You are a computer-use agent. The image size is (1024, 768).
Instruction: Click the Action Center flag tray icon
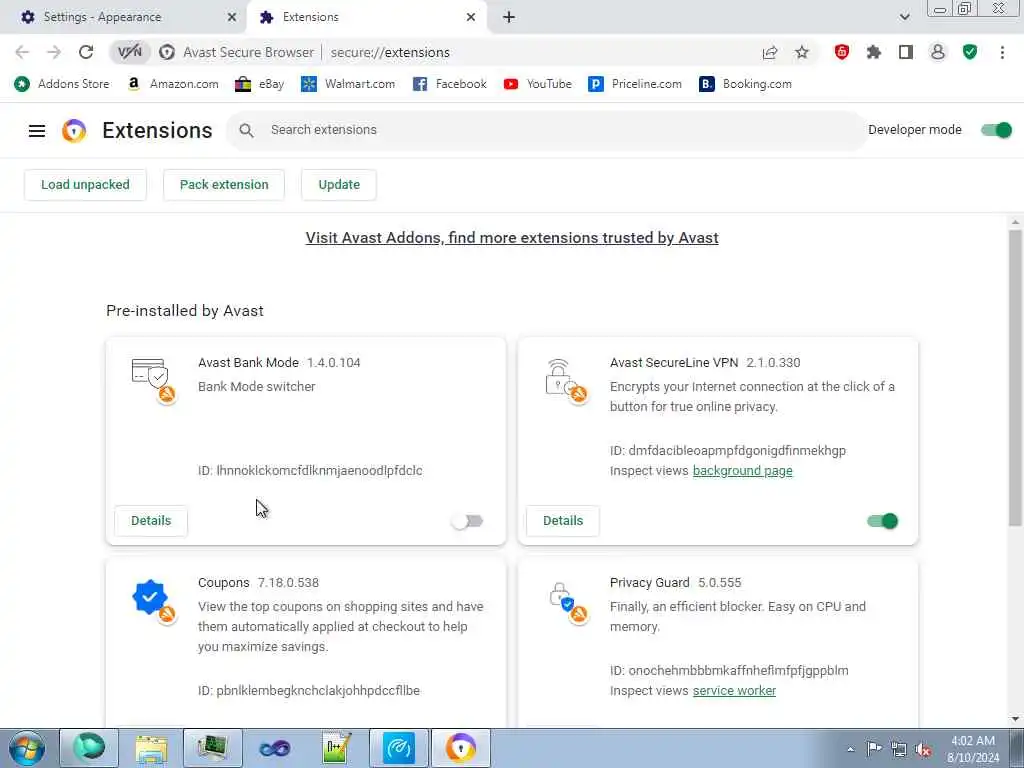pos(874,749)
